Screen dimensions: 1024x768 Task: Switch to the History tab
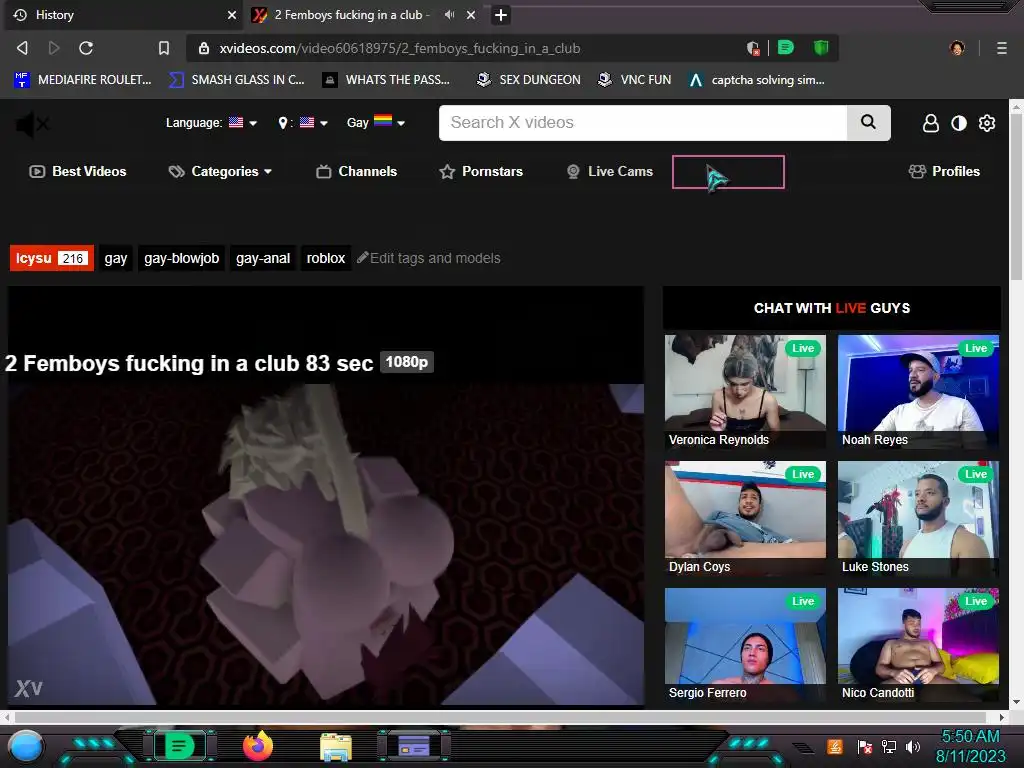tap(118, 14)
